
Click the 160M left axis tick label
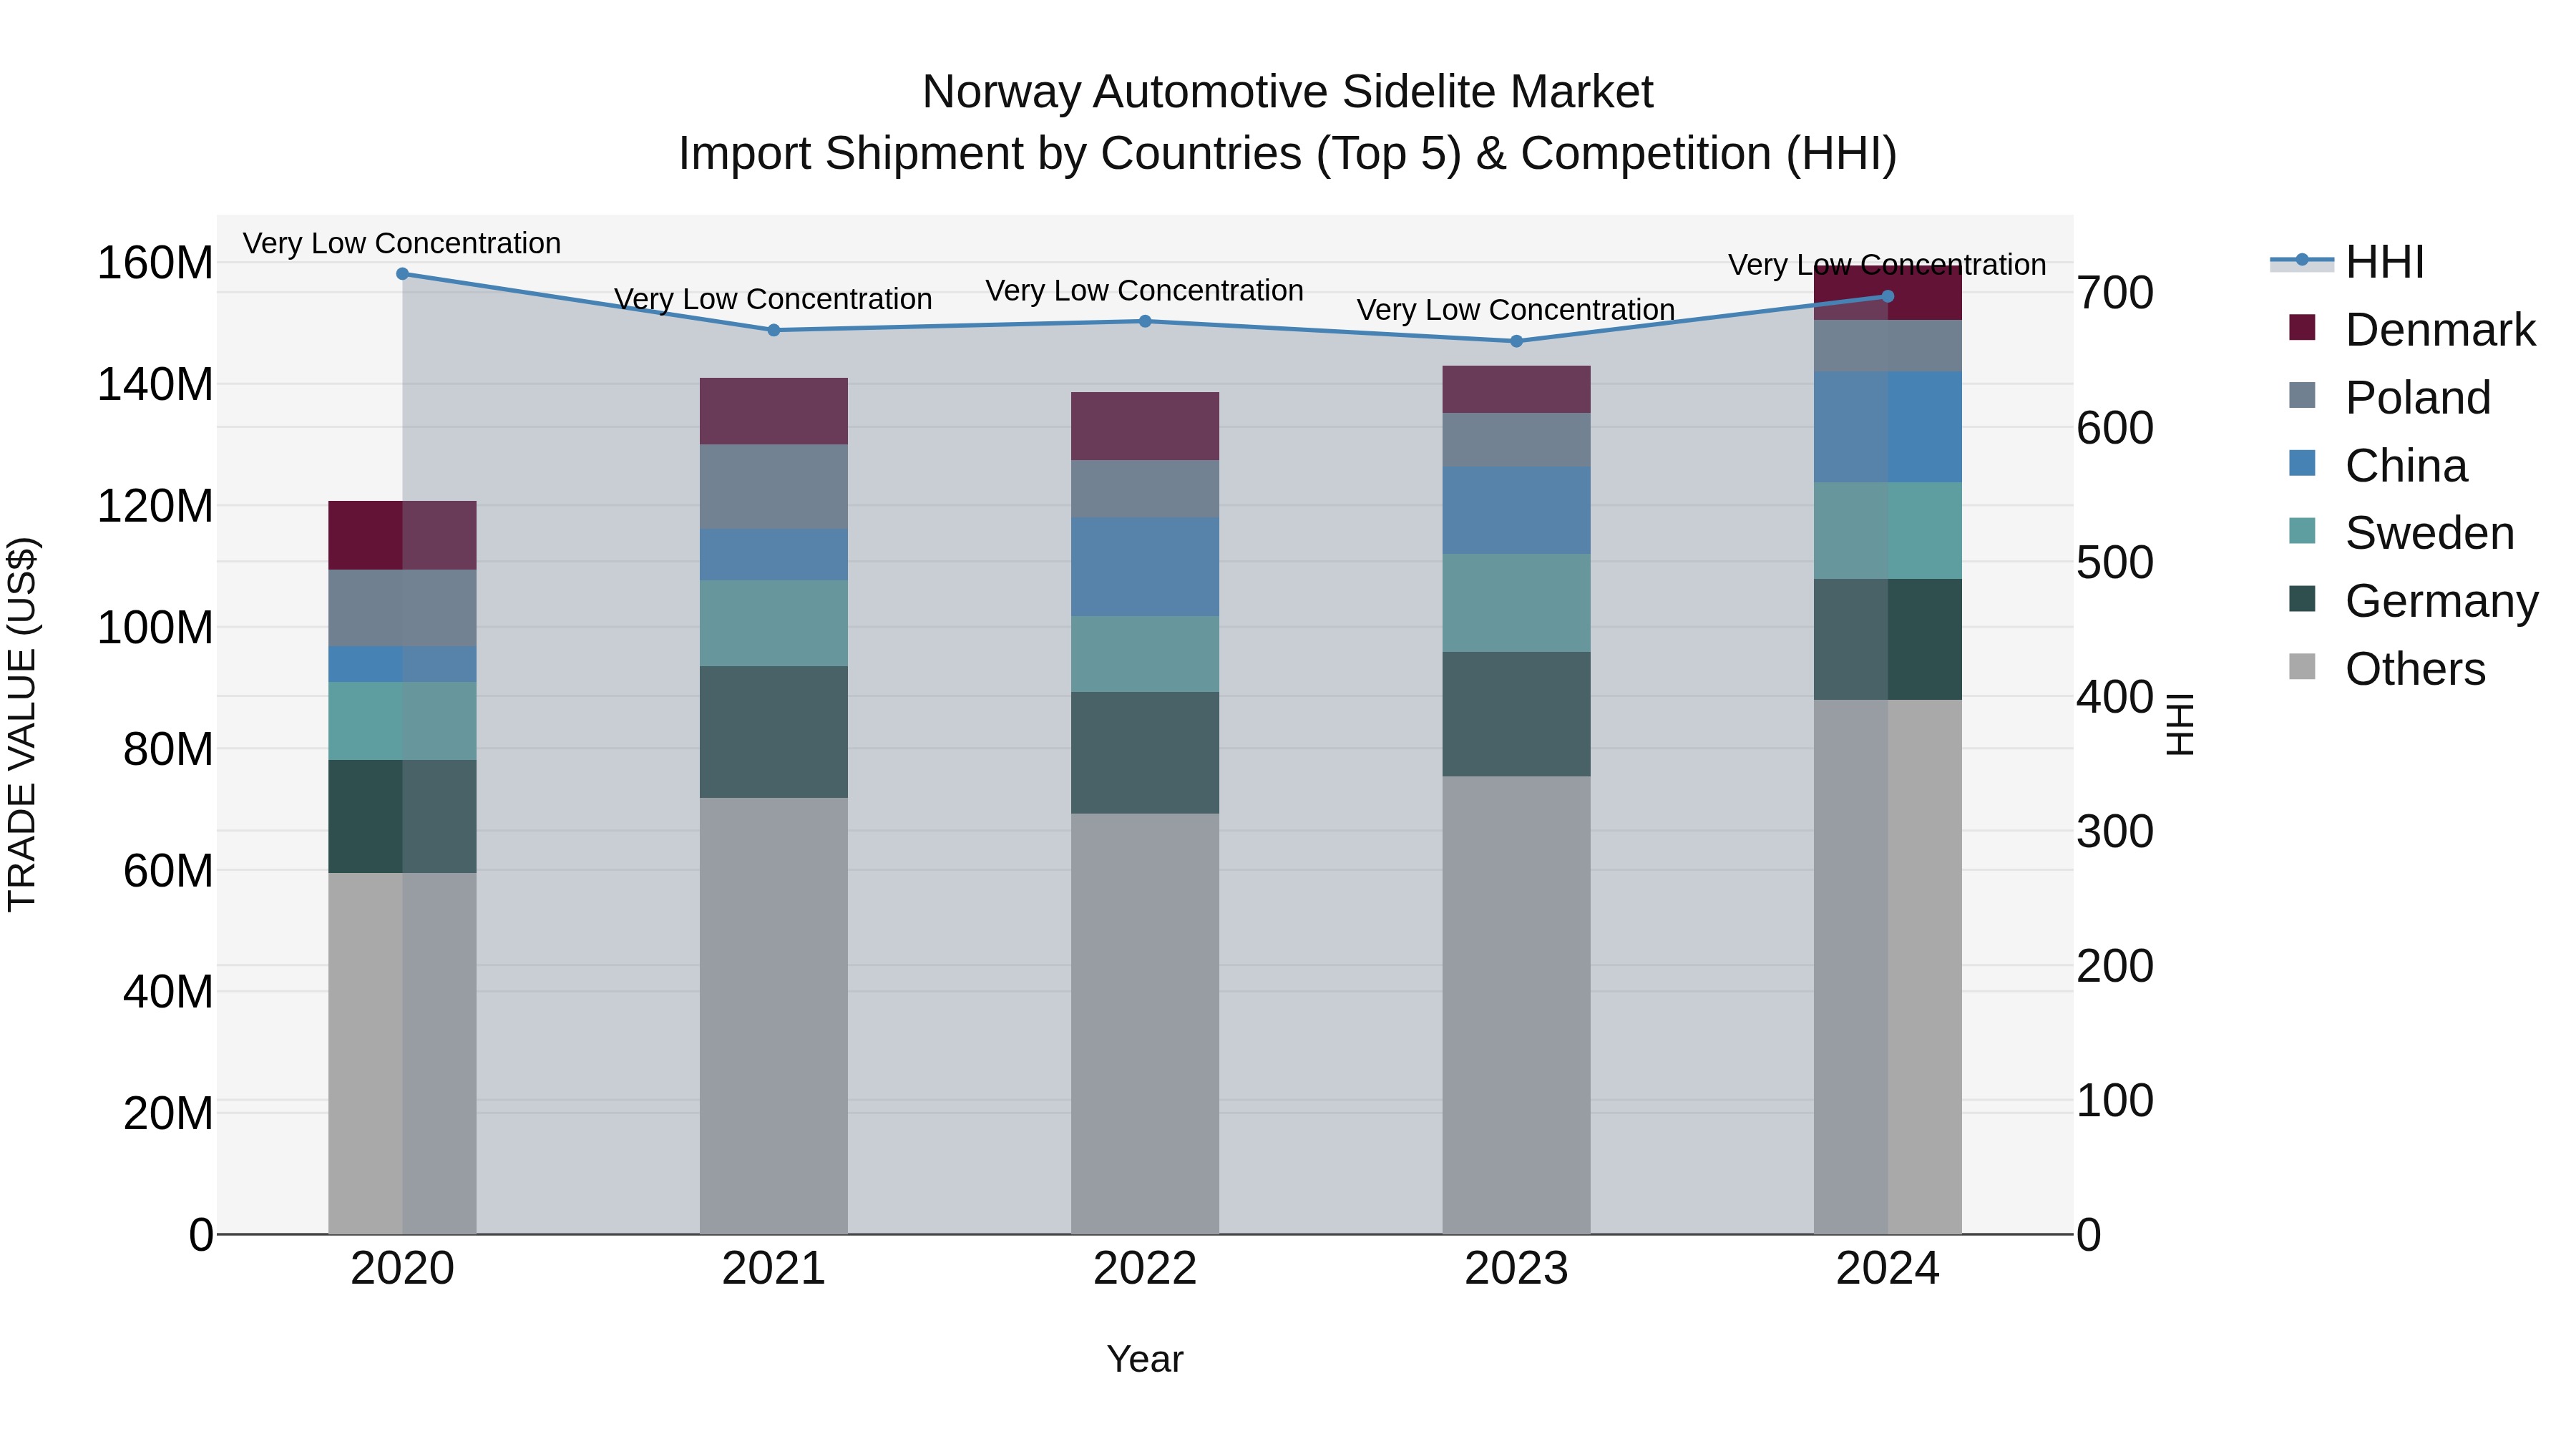coord(155,263)
